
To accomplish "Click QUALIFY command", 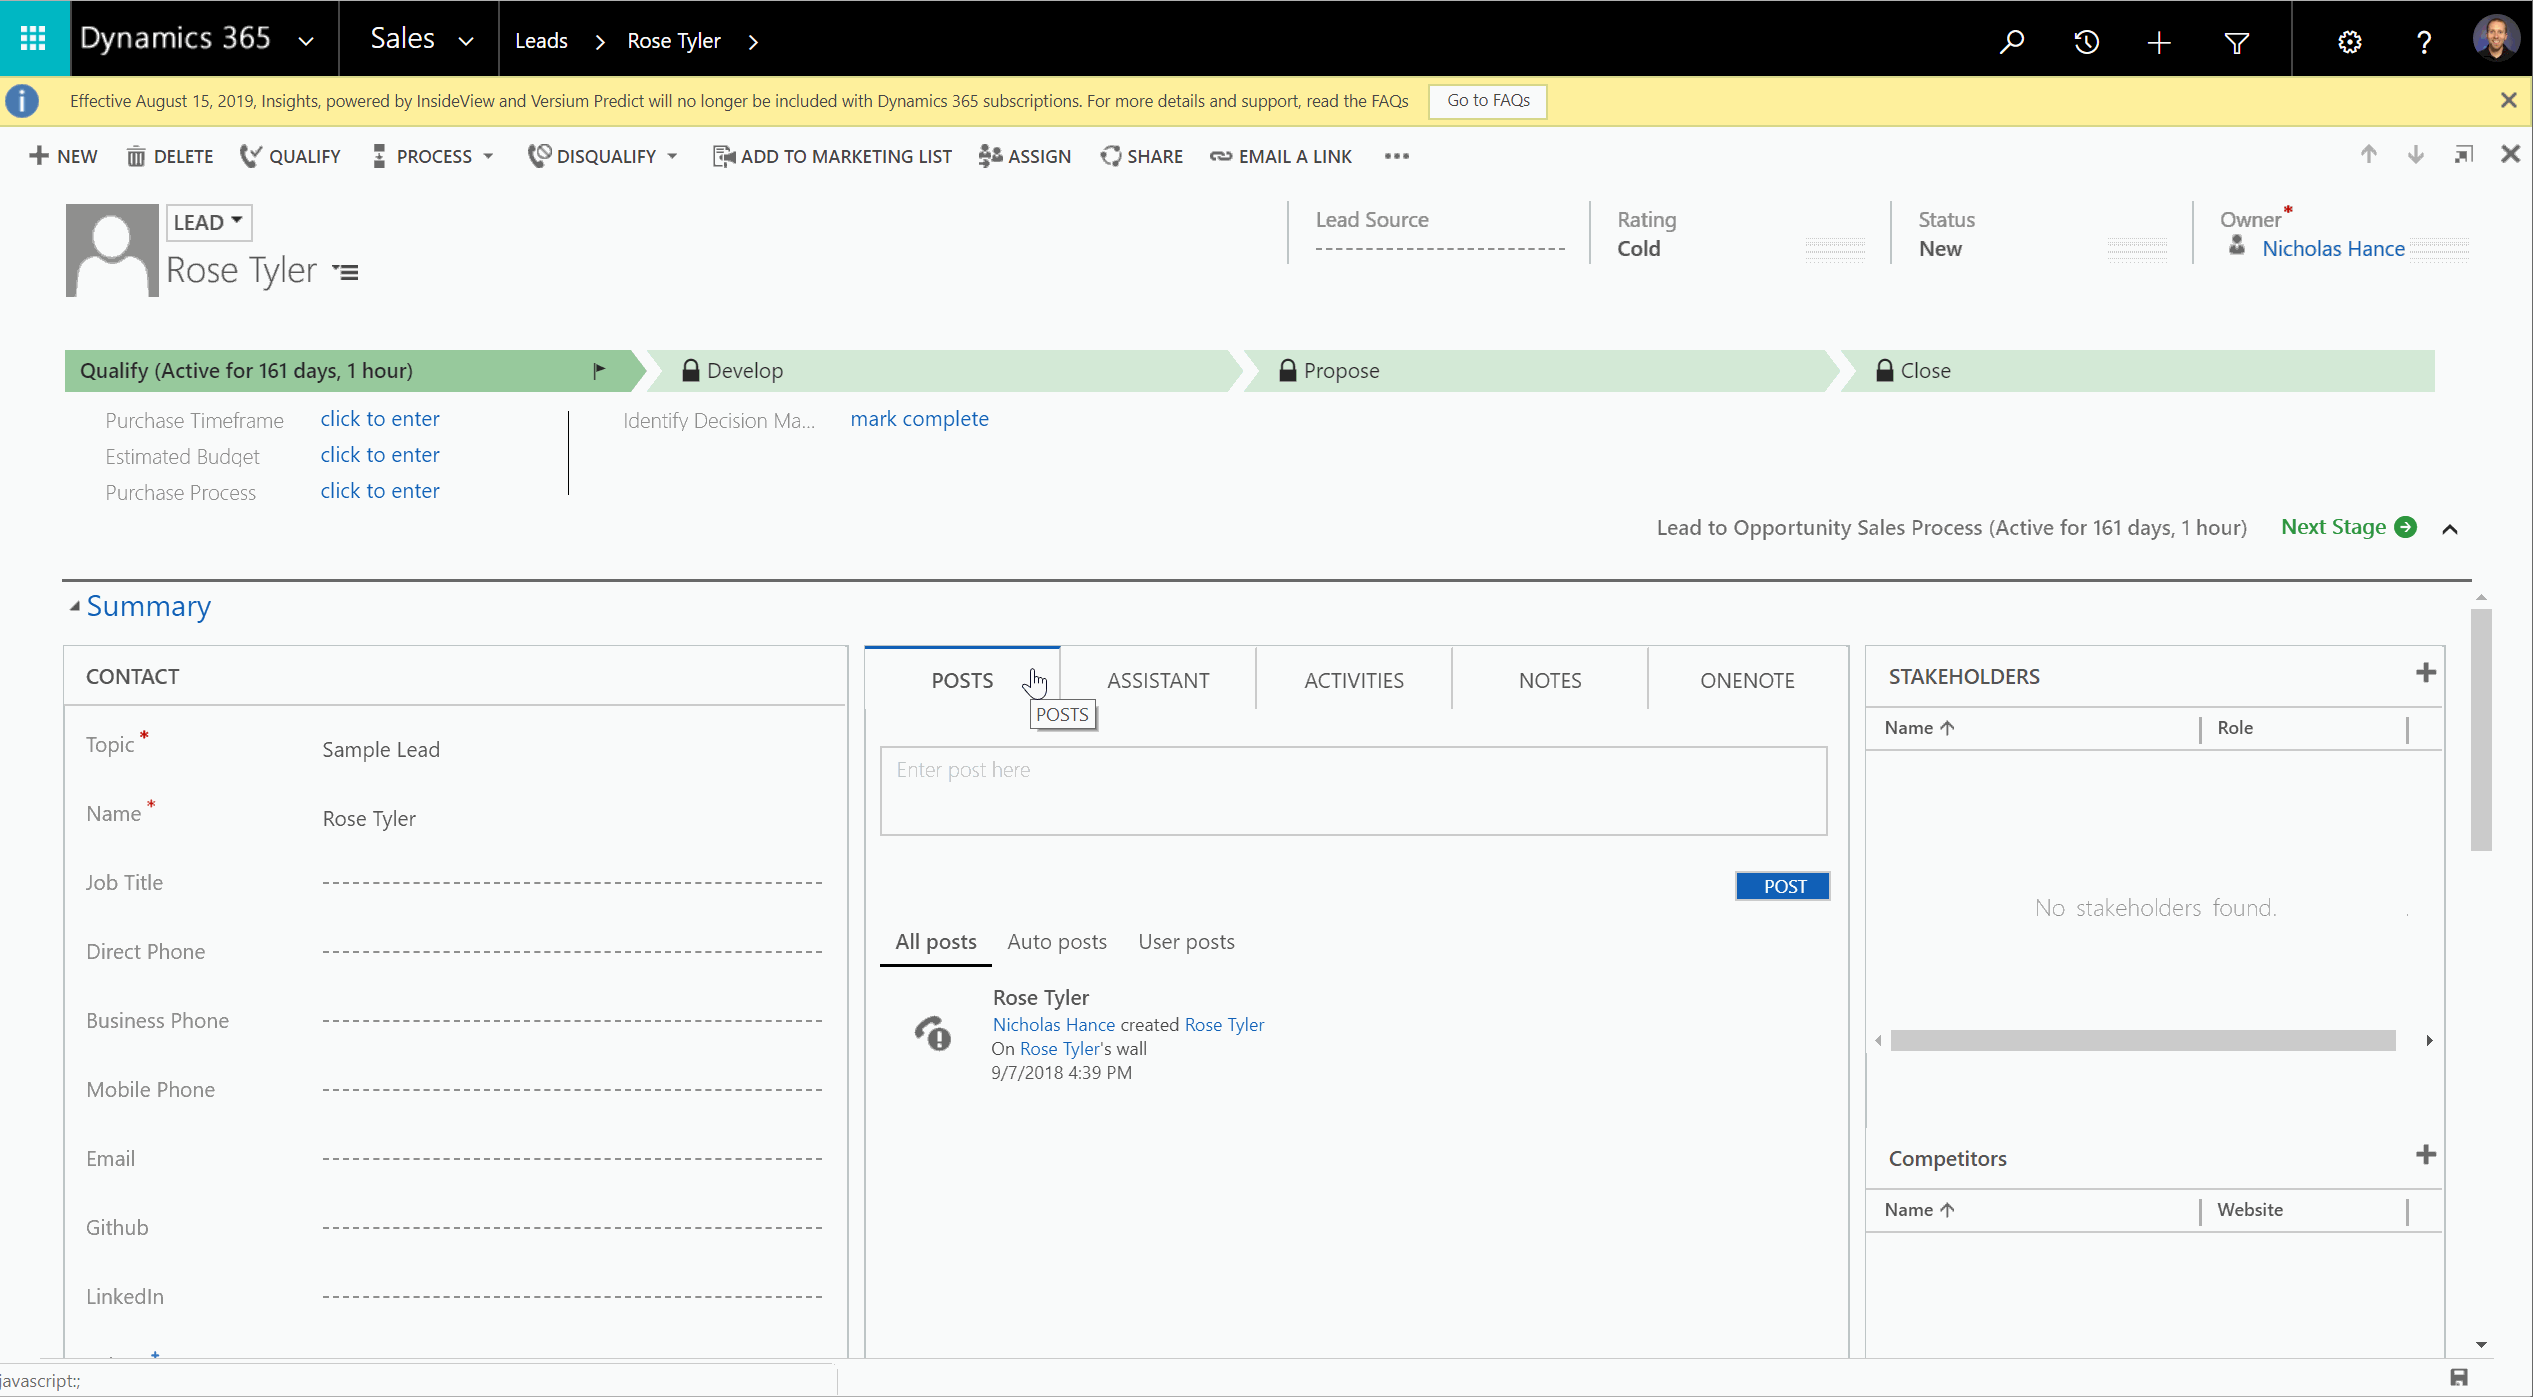I will pyautogui.click(x=291, y=156).
